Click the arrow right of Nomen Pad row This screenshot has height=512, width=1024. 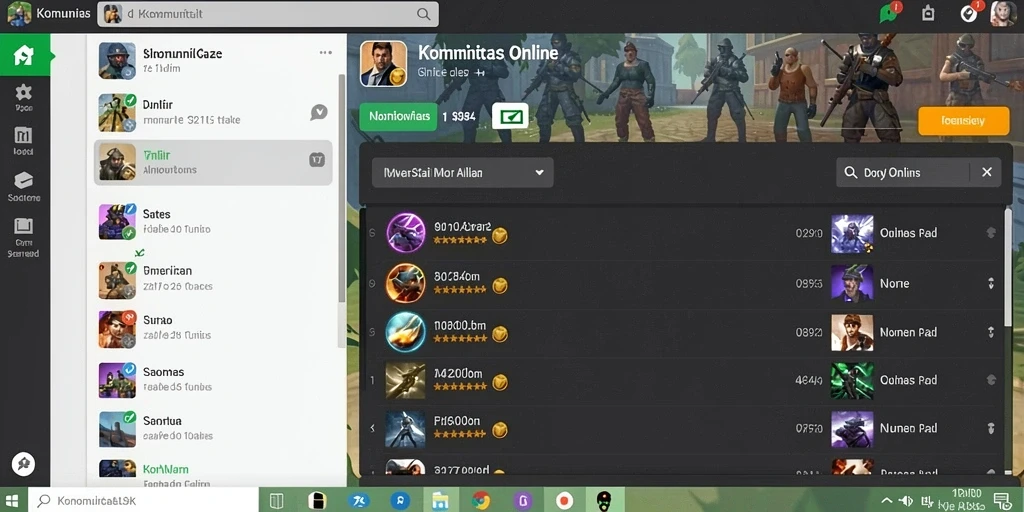tap(991, 332)
